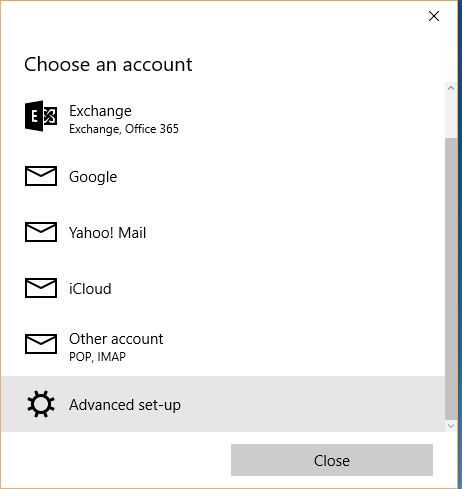Image resolution: width=462 pixels, height=489 pixels.
Task: Click the scrollbar up arrow
Action: click(x=451, y=88)
